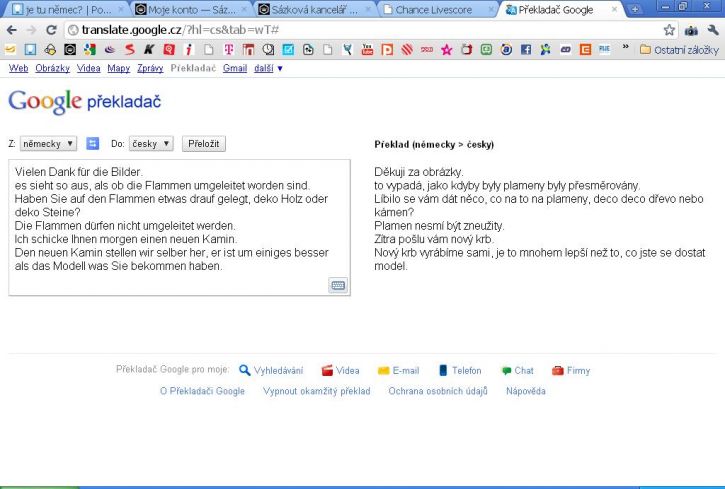Open the target language dropdown česky
This screenshot has width=725, height=489.
[x=151, y=144]
